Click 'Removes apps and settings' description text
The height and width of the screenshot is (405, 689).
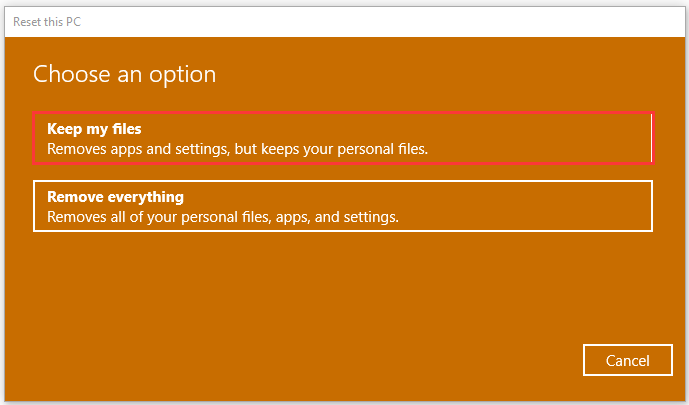point(138,149)
